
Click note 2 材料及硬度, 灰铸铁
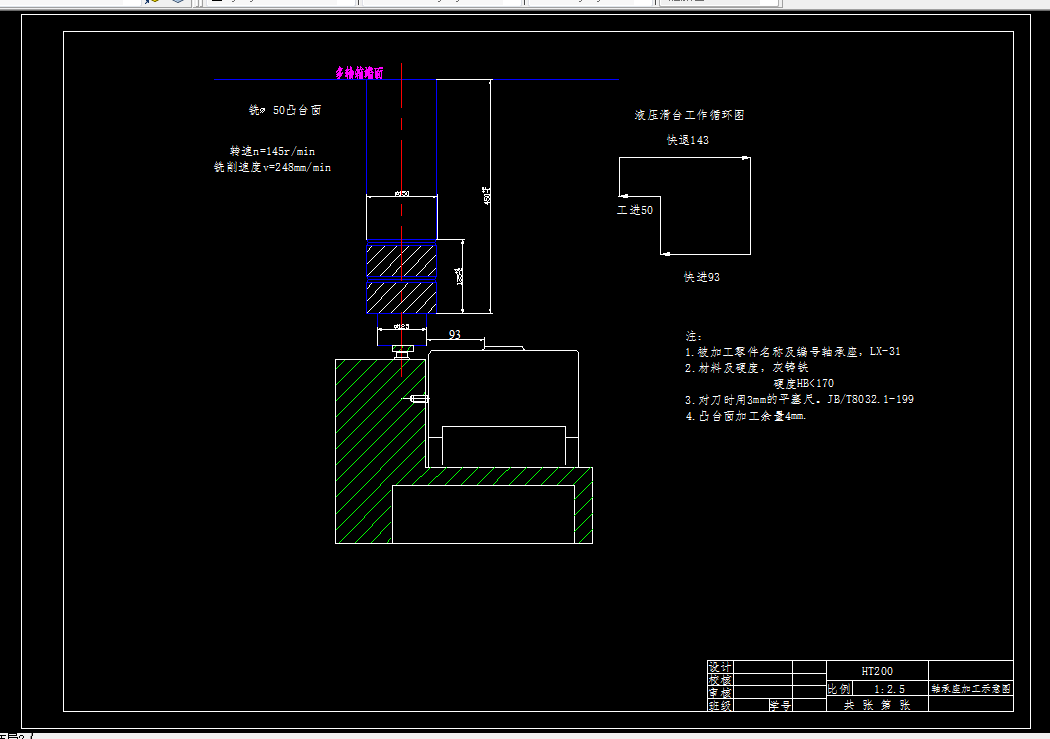pyautogui.click(x=747, y=367)
